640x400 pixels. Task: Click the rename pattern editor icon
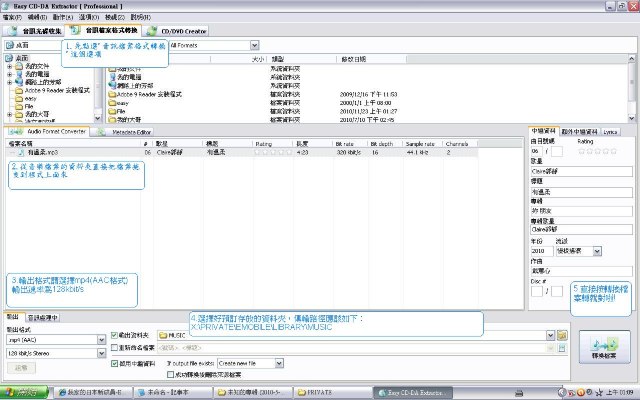tap(562, 348)
